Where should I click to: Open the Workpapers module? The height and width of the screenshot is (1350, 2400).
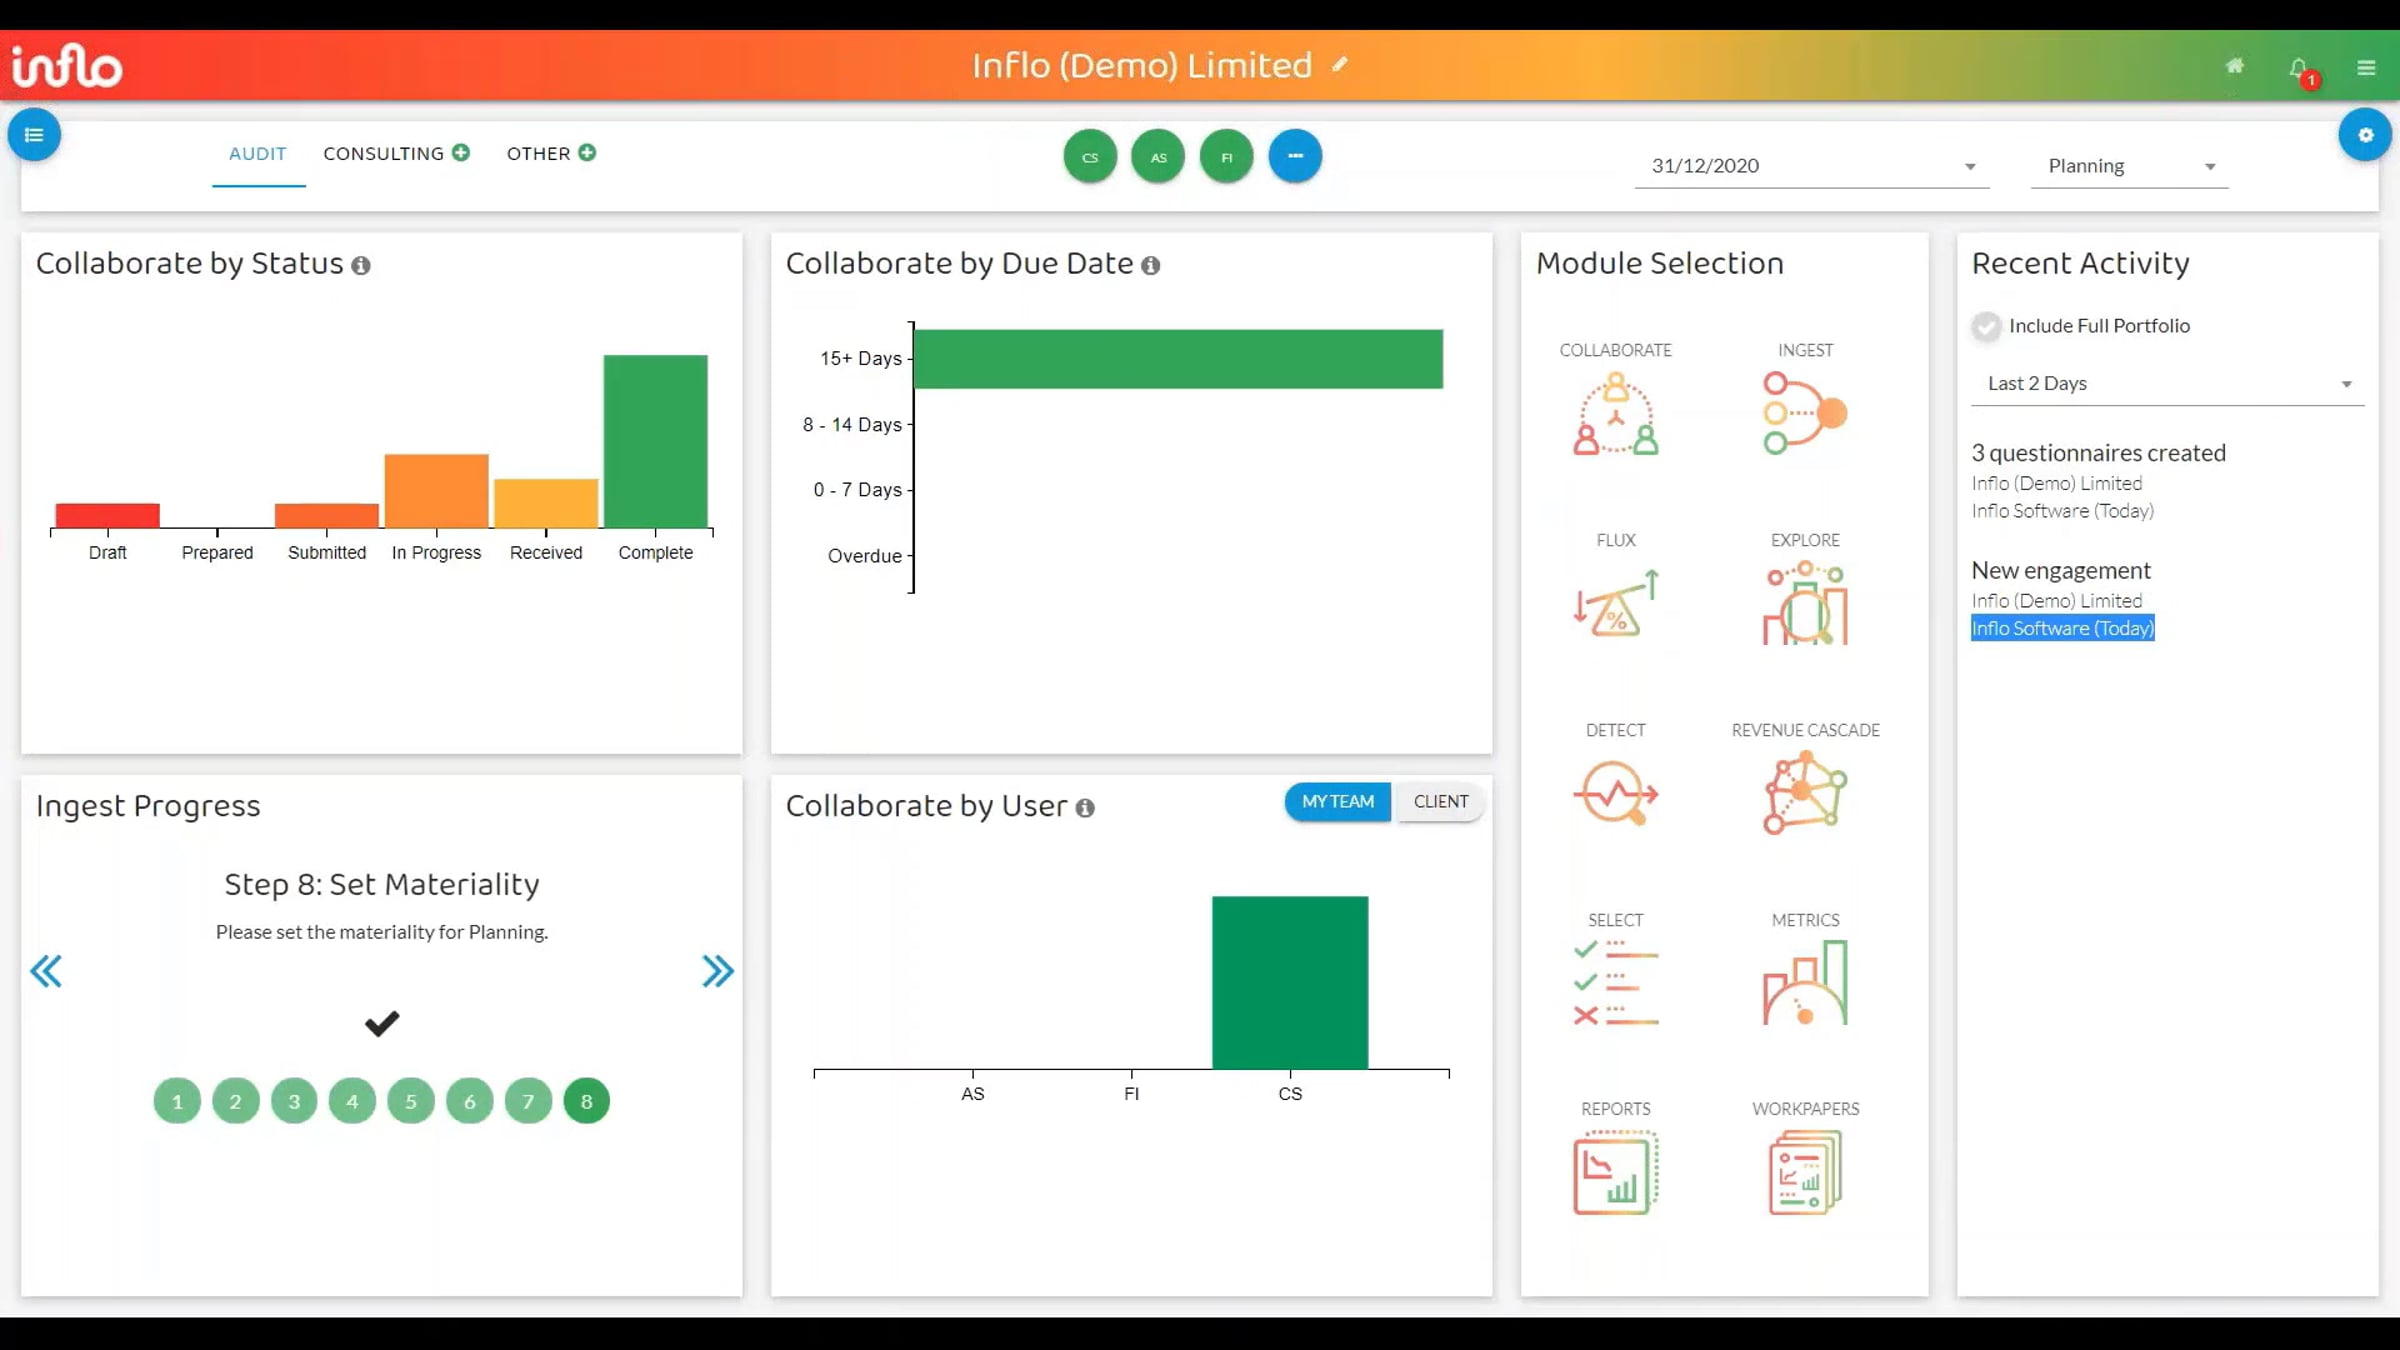[1804, 1172]
